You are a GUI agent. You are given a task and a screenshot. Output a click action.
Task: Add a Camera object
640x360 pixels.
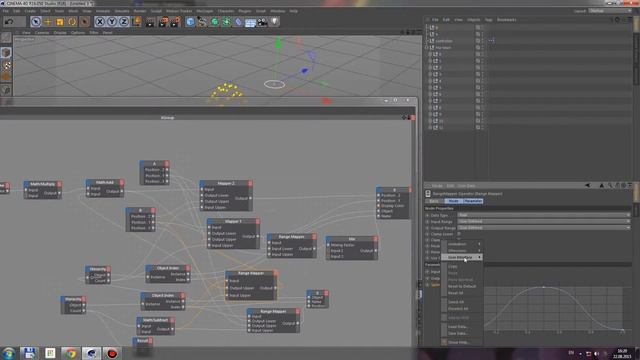click(x=262, y=22)
